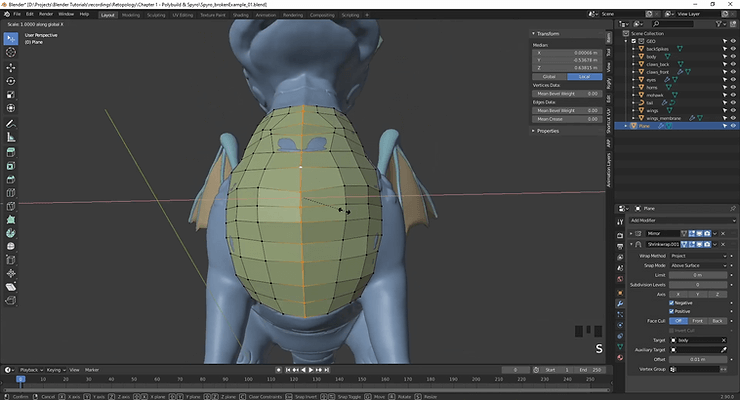
Task: Open the Keying dropdown
Action: tap(56, 370)
